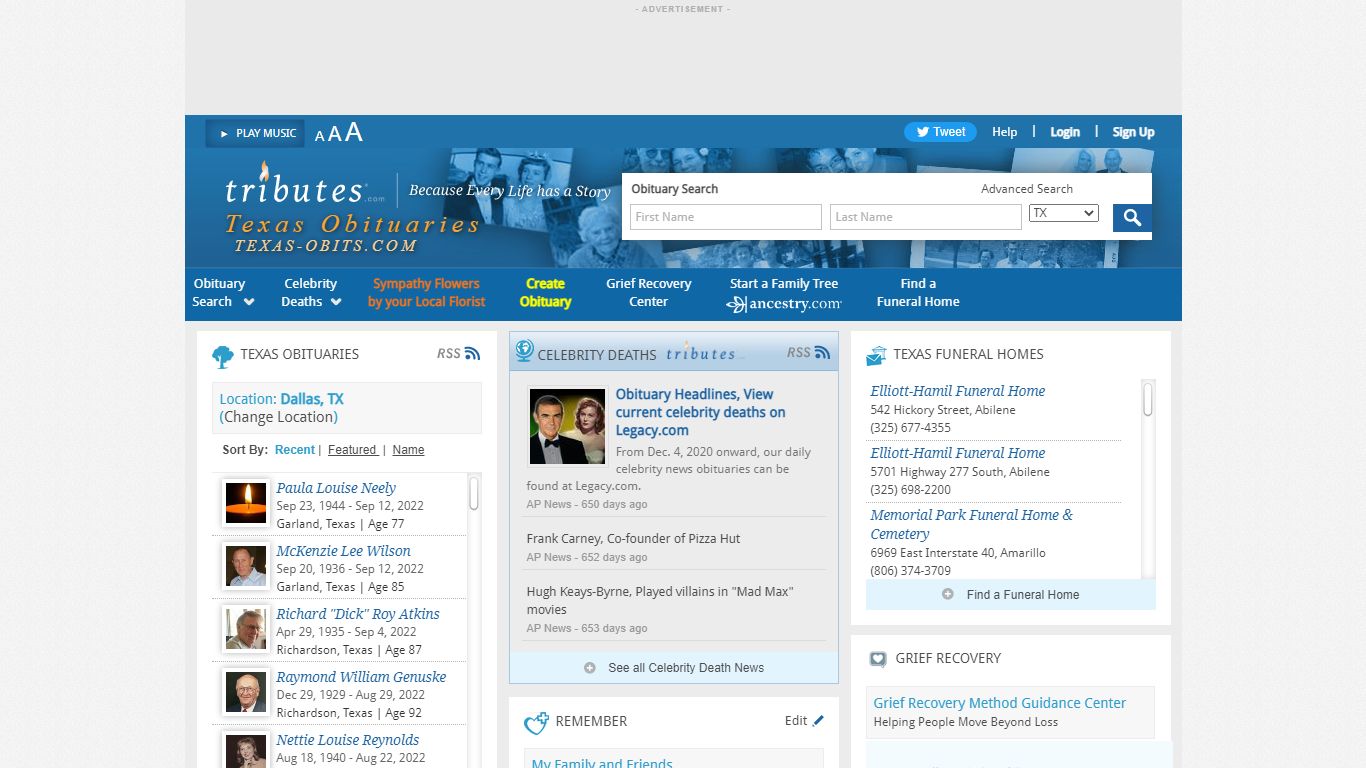
Task: Open Raymond William Genuske obituary
Action: [361, 677]
